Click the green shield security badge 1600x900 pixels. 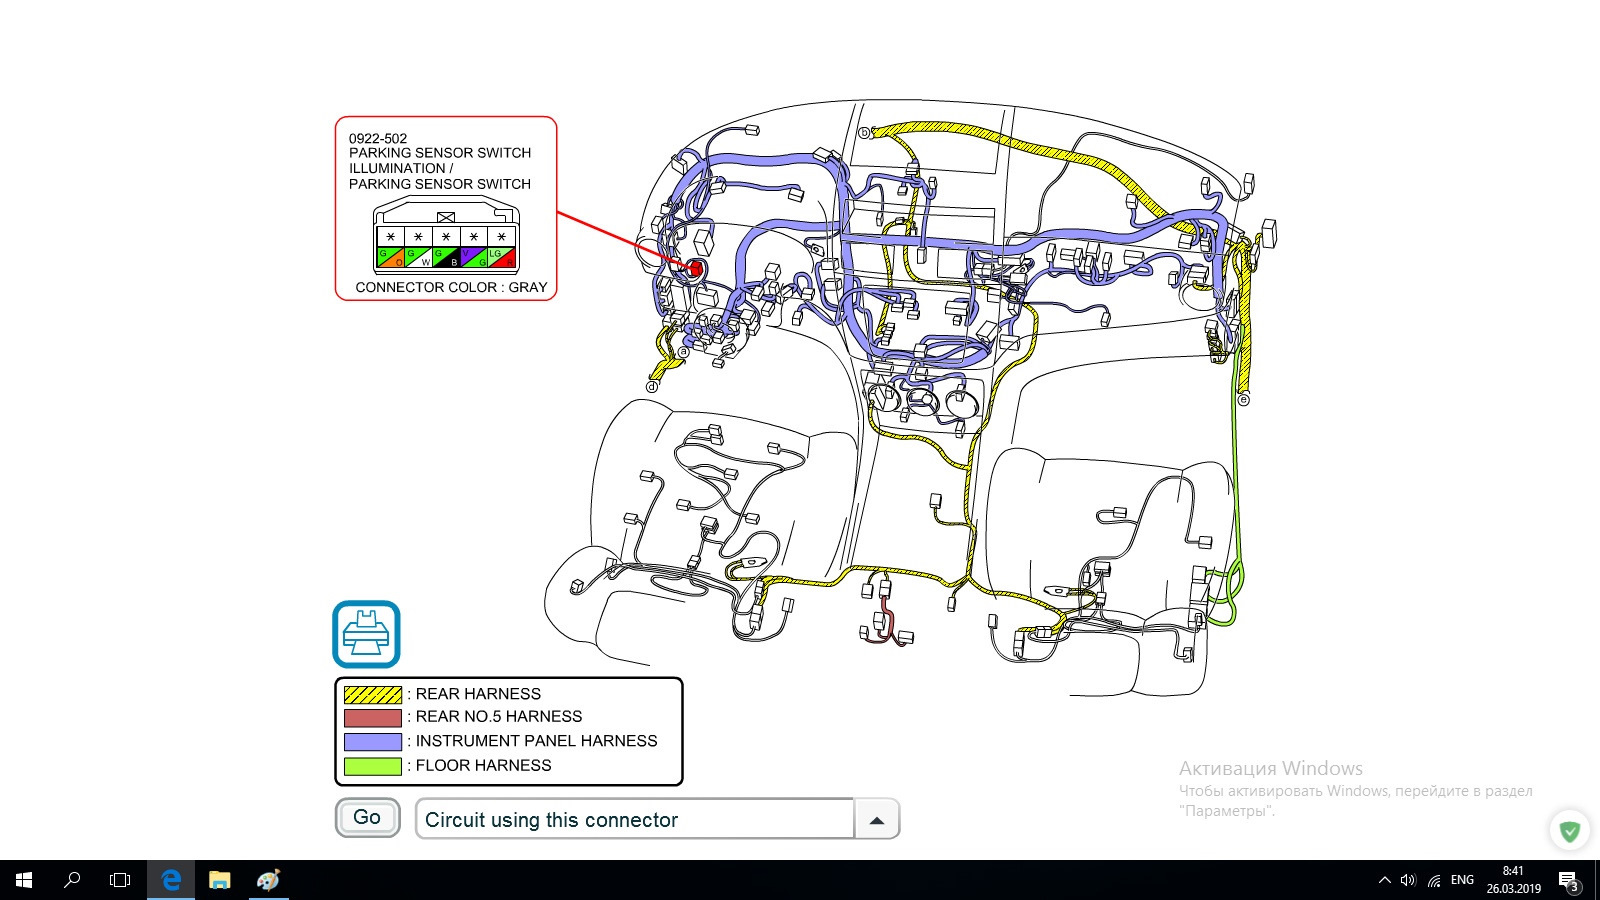1569,830
